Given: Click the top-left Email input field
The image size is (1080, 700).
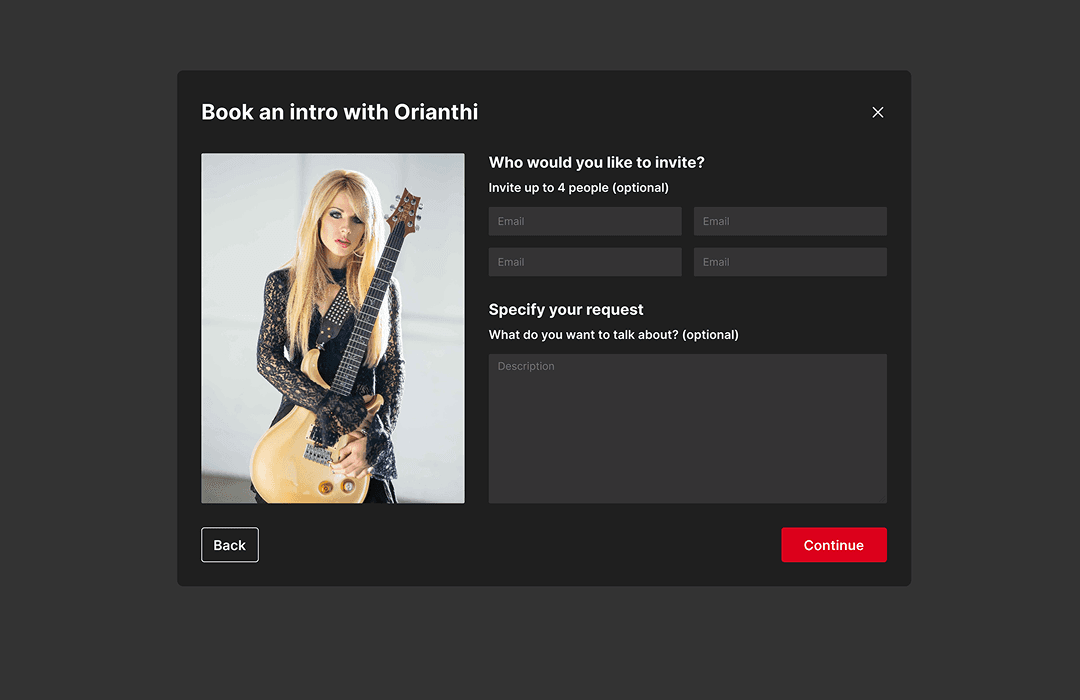Looking at the screenshot, I should 585,221.
